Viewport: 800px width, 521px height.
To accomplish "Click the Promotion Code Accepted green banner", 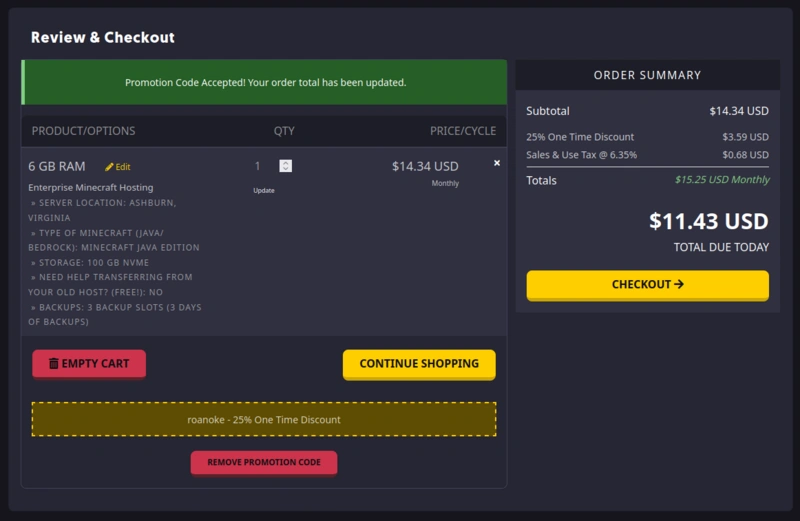I will pos(264,82).
